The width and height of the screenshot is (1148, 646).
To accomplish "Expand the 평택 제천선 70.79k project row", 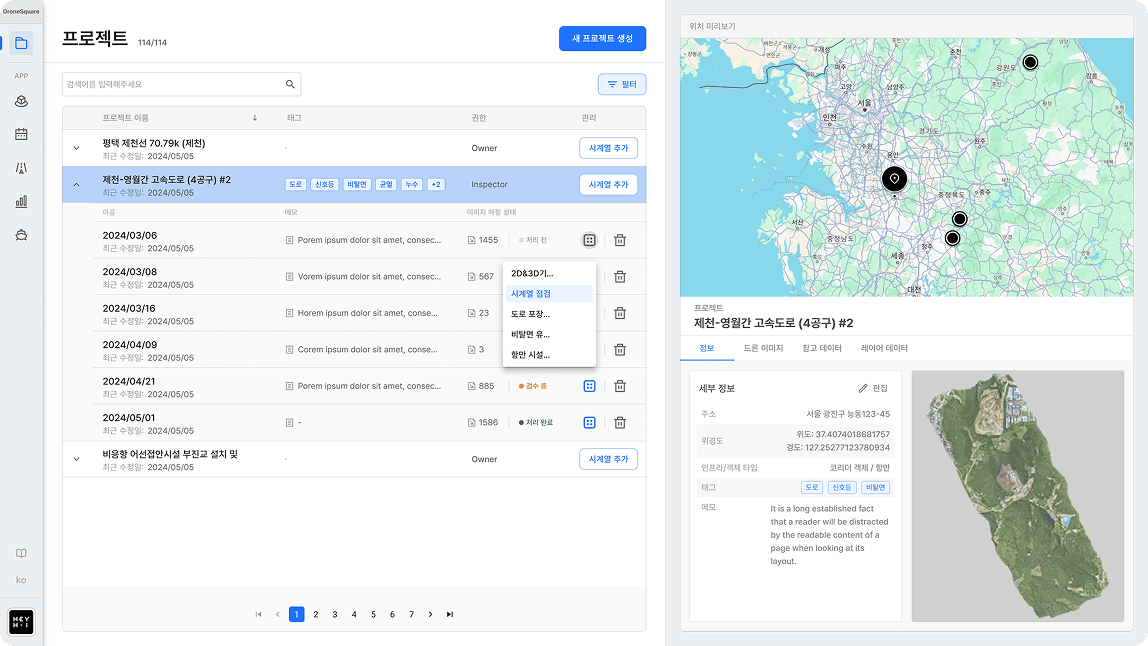I will pos(76,149).
